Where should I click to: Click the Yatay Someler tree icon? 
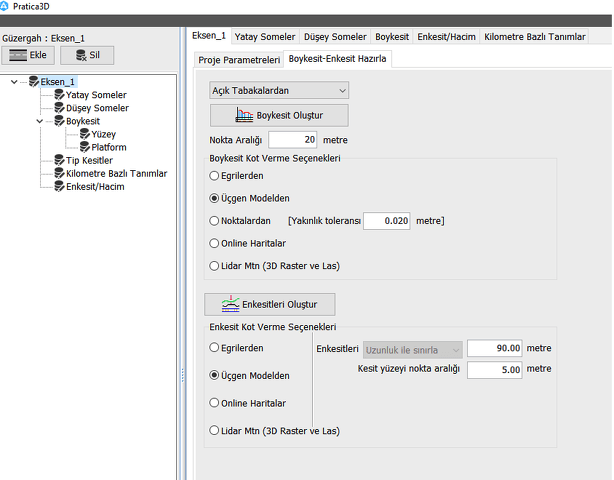58,95
